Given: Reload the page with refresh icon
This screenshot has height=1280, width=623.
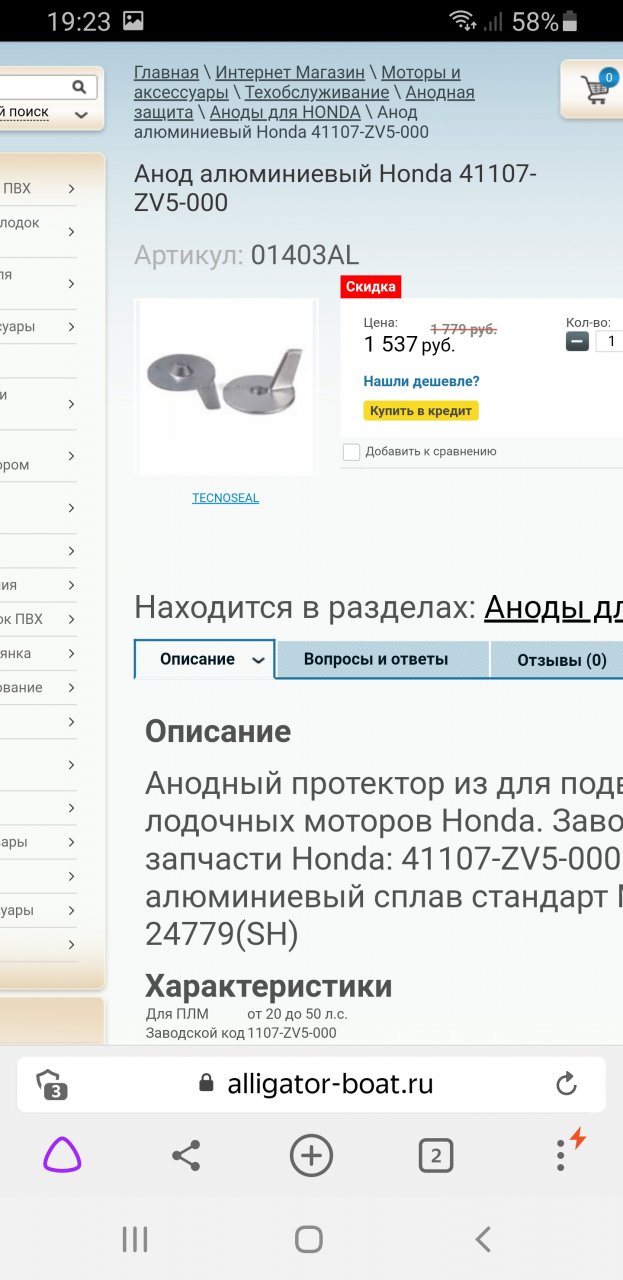Looking at the screenshot, I should point(566,1084).
